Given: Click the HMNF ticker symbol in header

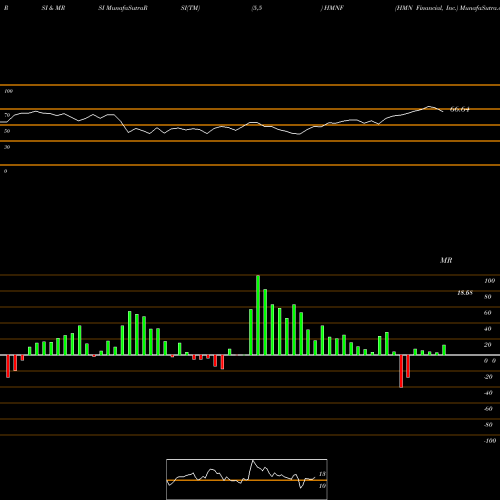Looking at the screenshot, I should [333, 8].
